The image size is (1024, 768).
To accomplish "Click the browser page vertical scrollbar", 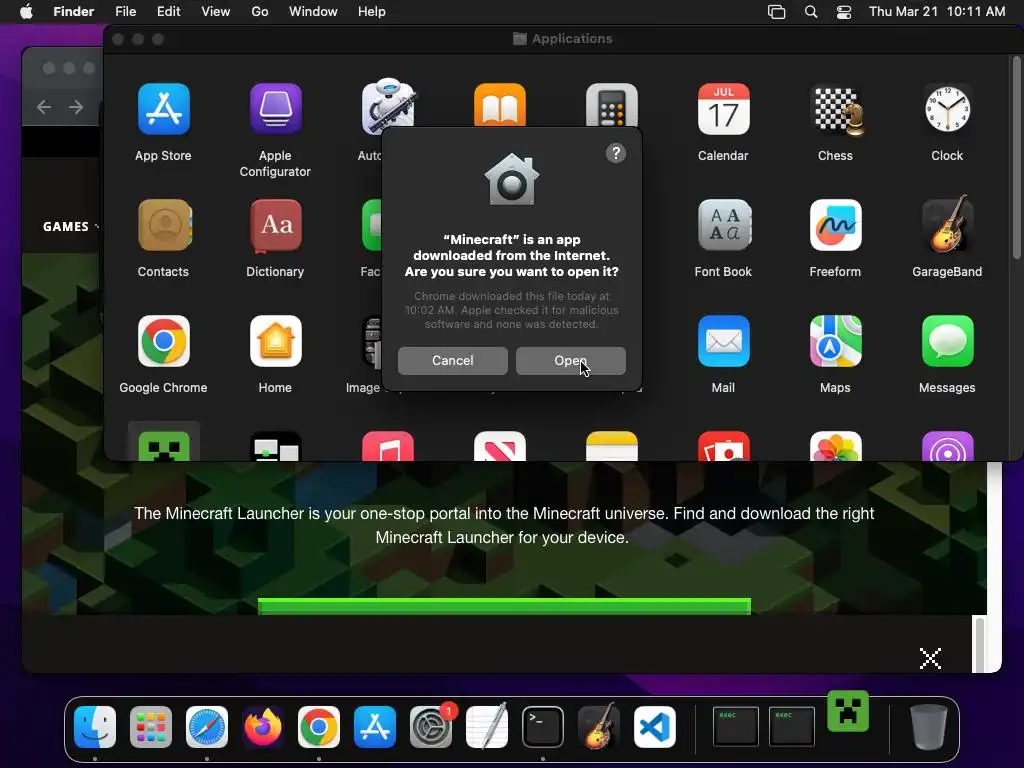I will 979,643.
